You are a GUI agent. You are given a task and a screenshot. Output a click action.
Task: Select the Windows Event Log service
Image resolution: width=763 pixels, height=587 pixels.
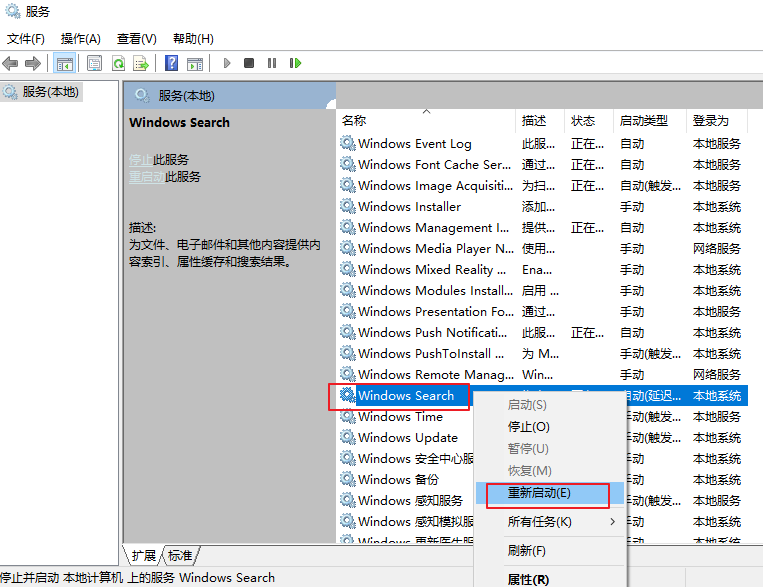[x=415, y=144]
